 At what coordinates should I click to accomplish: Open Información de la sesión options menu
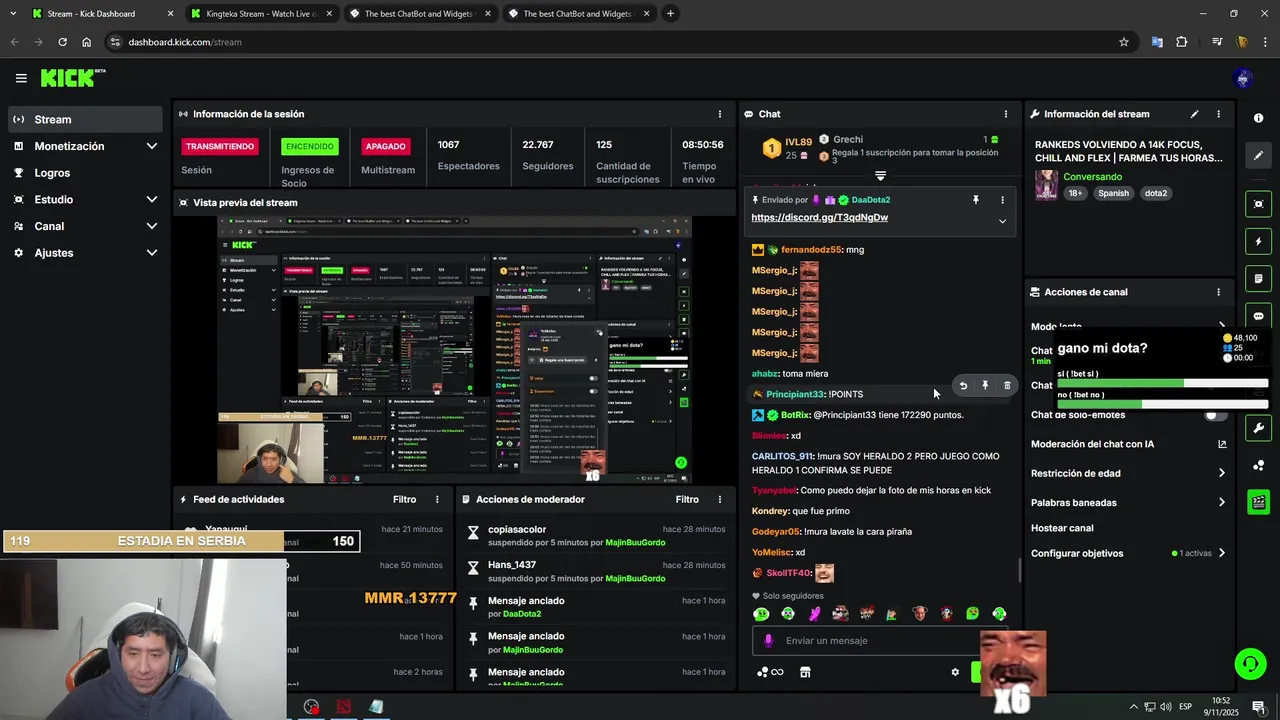point(719,114)
